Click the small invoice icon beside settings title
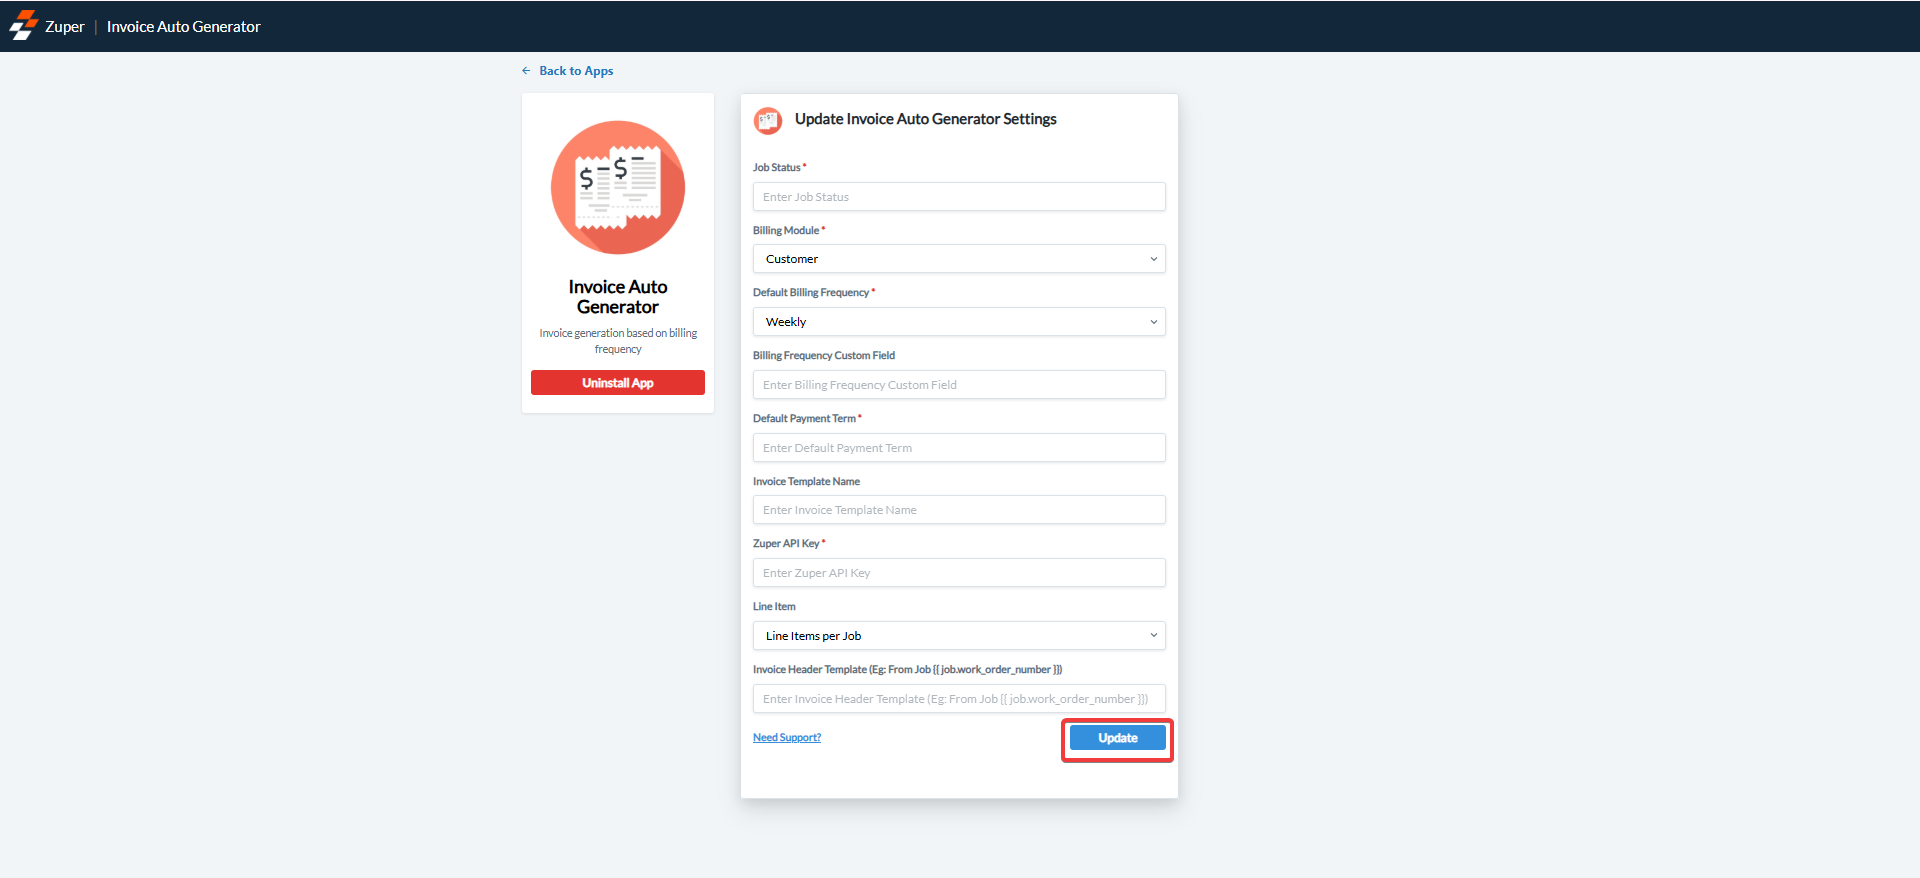This screenshot has width=1920, height=878. (x=768, y=121)
